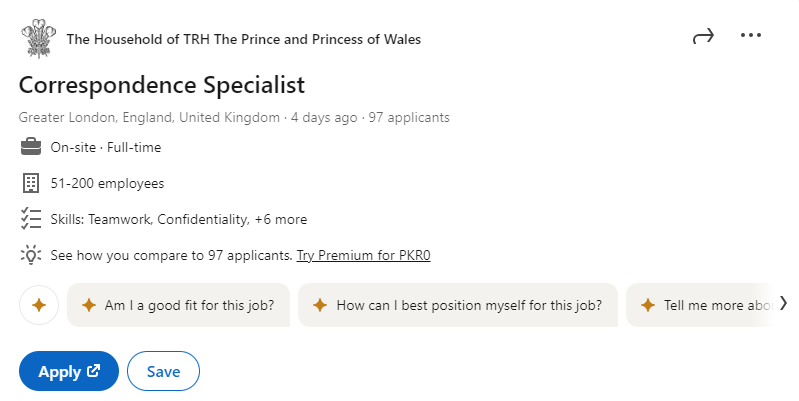The image size is (799, 401).
Task: Click the briefcase icon beside On-site Full-time
Action: click(x=30, y=148)
